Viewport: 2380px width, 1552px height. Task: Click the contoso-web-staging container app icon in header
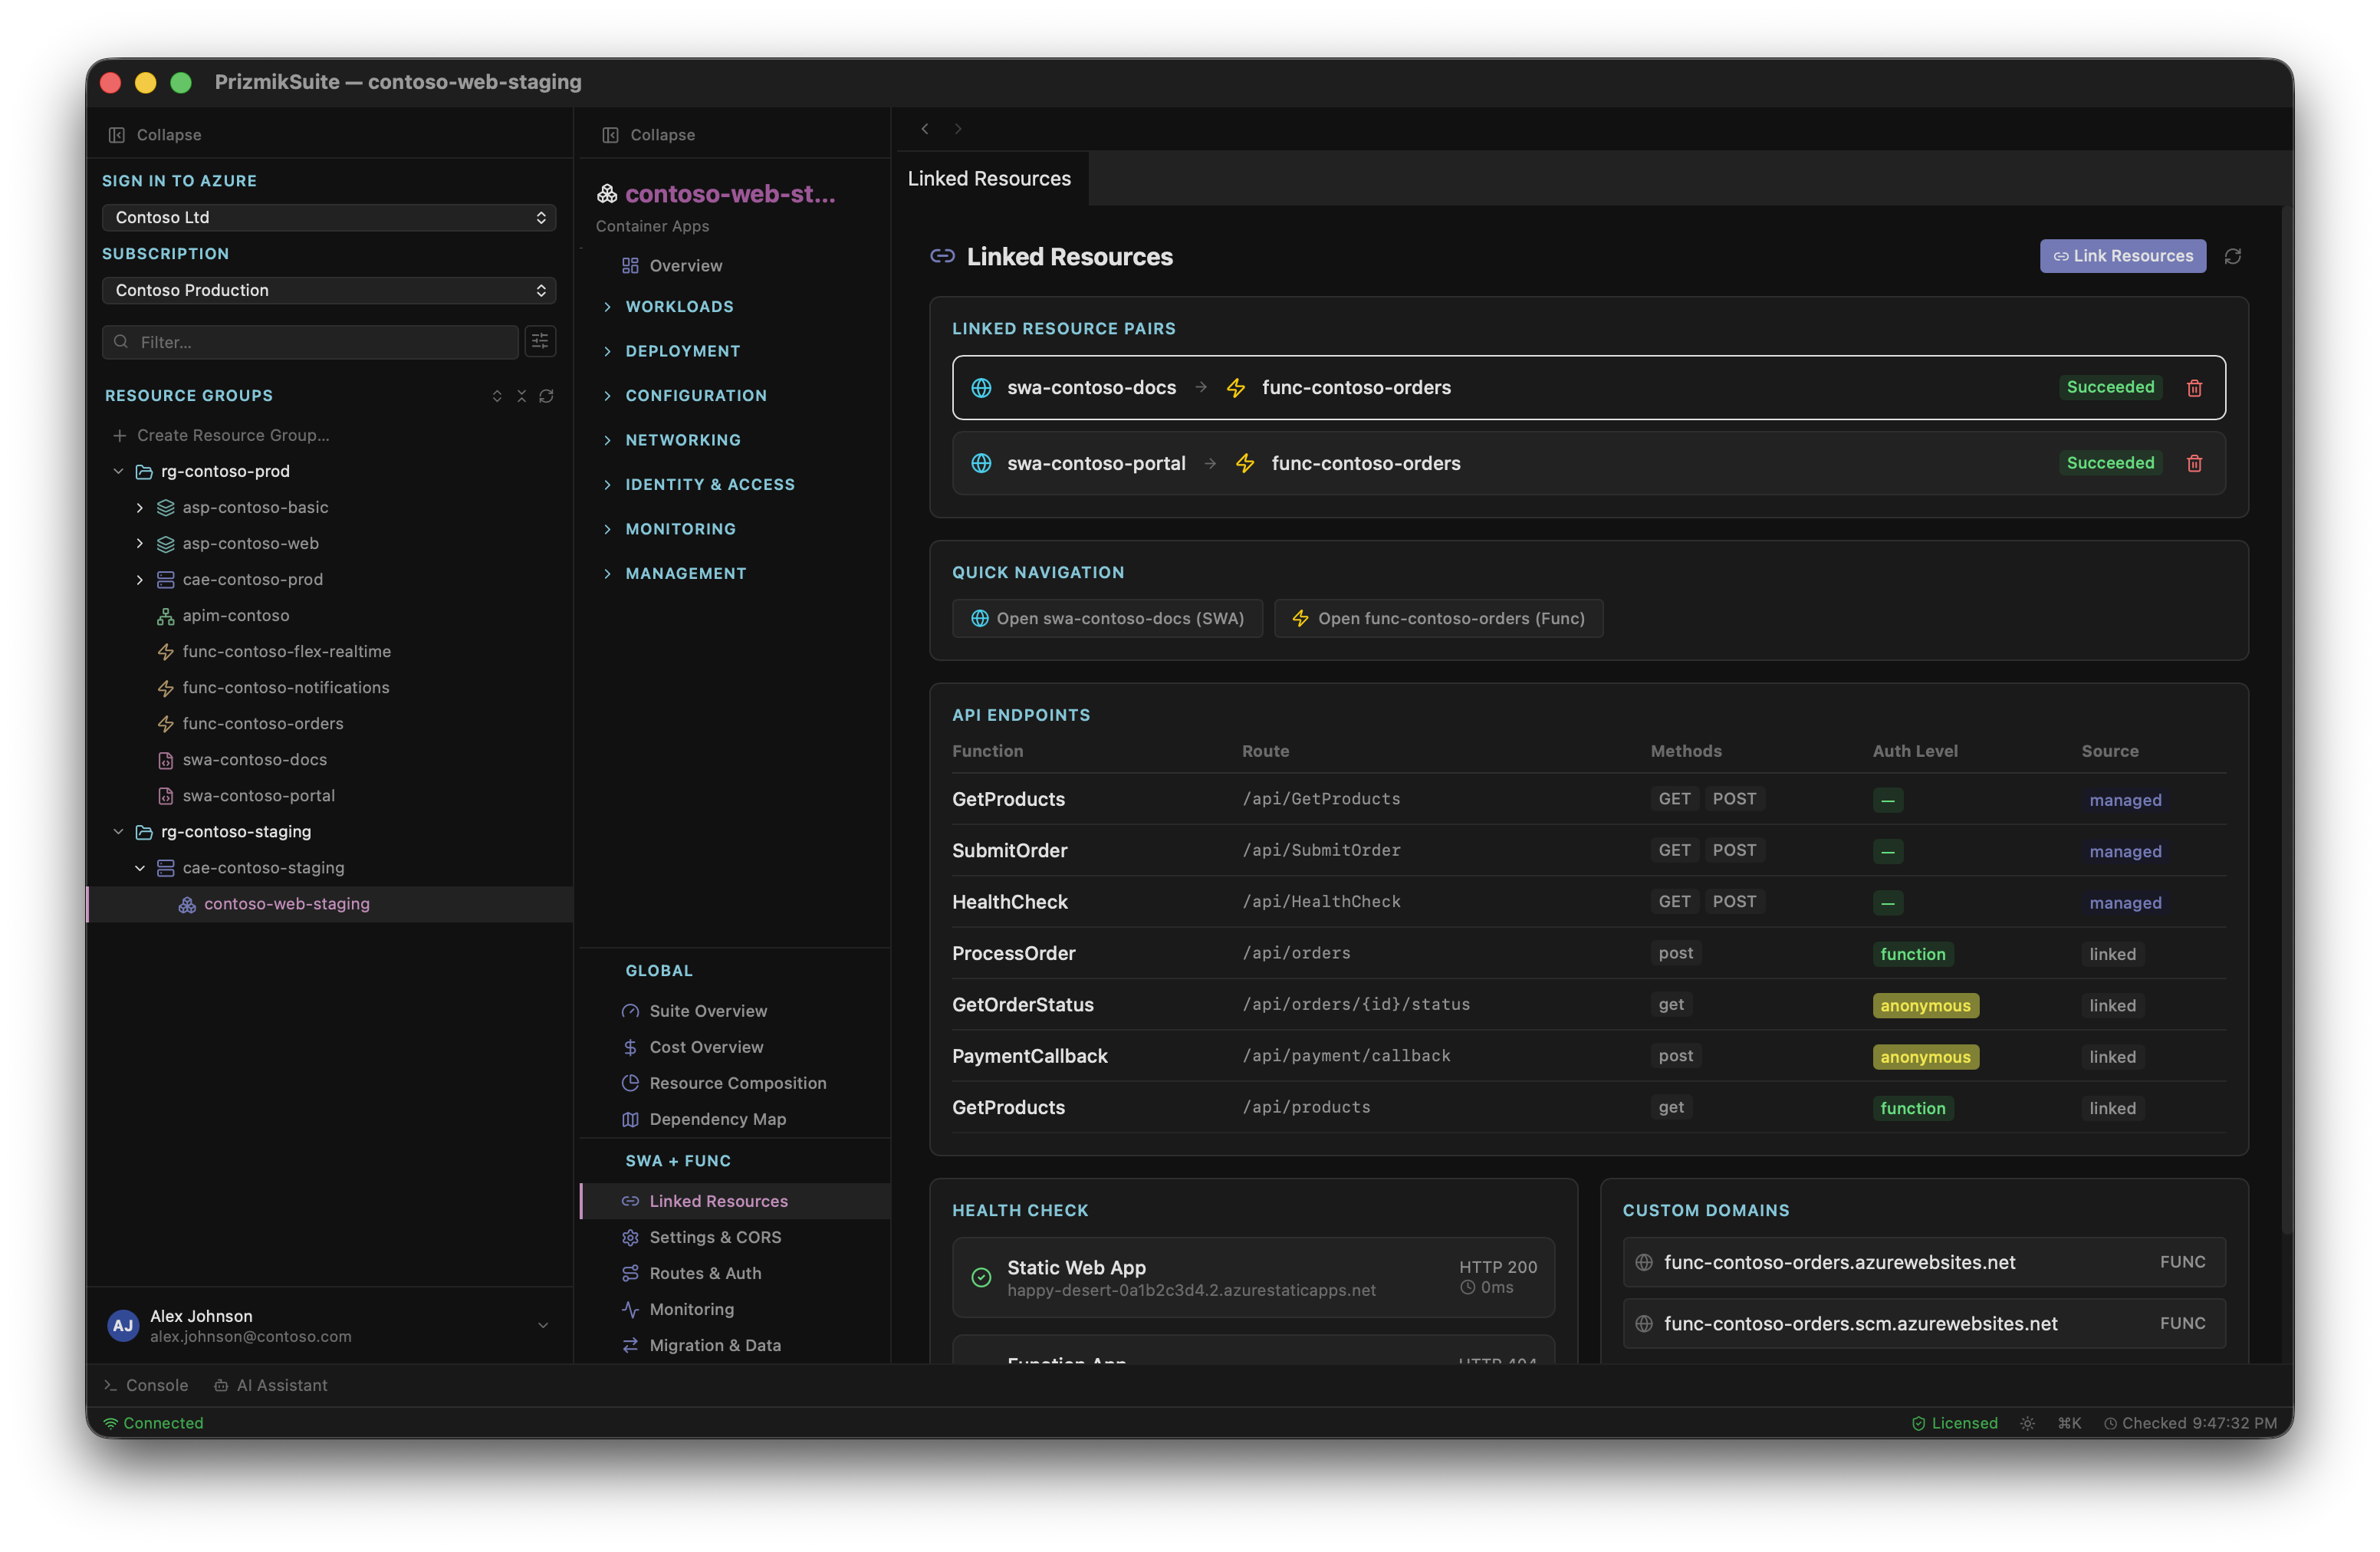(607, 194)
